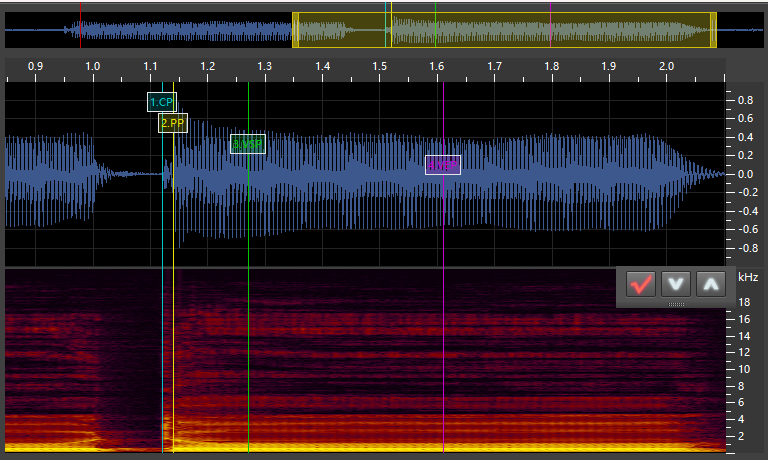Select the 3.VSP marker label

(248, 144)
